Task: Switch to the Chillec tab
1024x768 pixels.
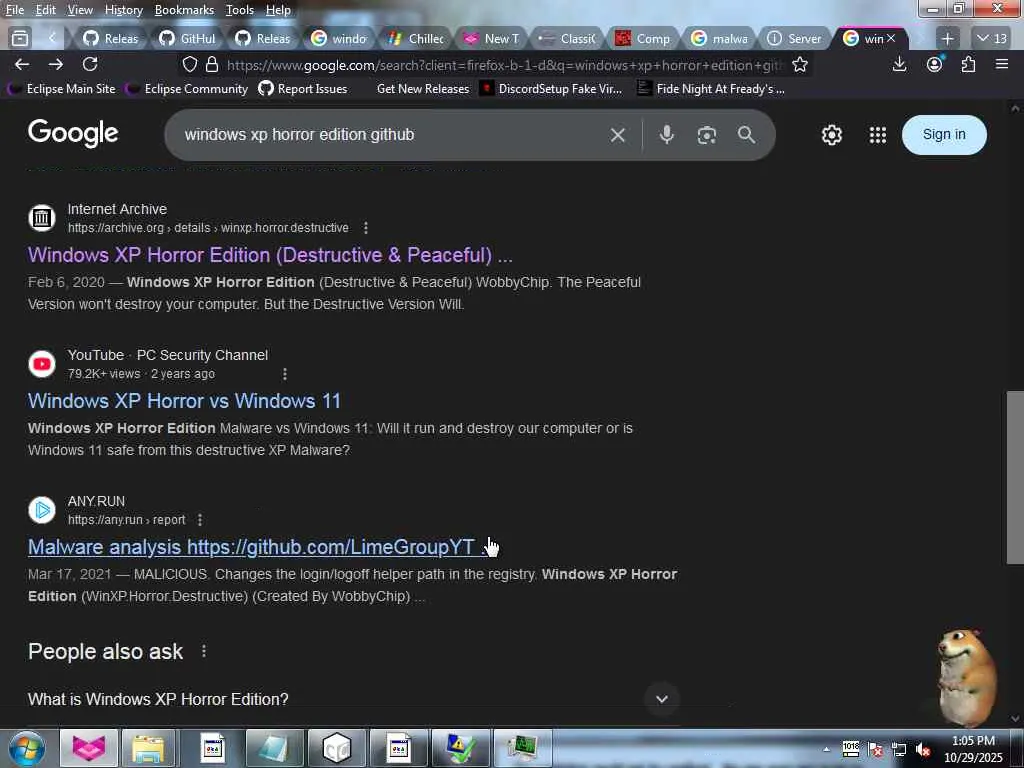Action: click(415, 39)
